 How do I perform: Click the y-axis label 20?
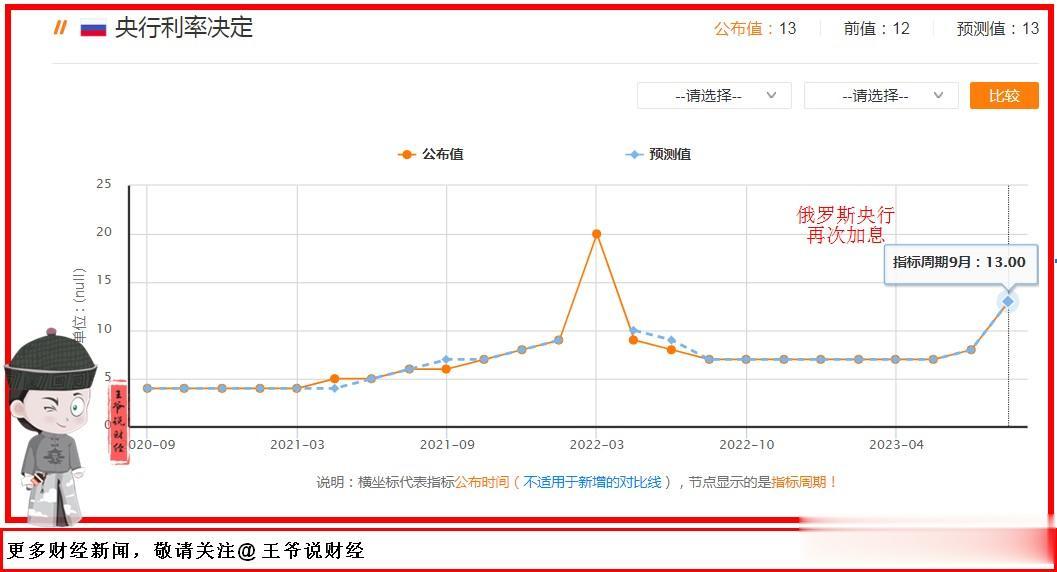104,232
